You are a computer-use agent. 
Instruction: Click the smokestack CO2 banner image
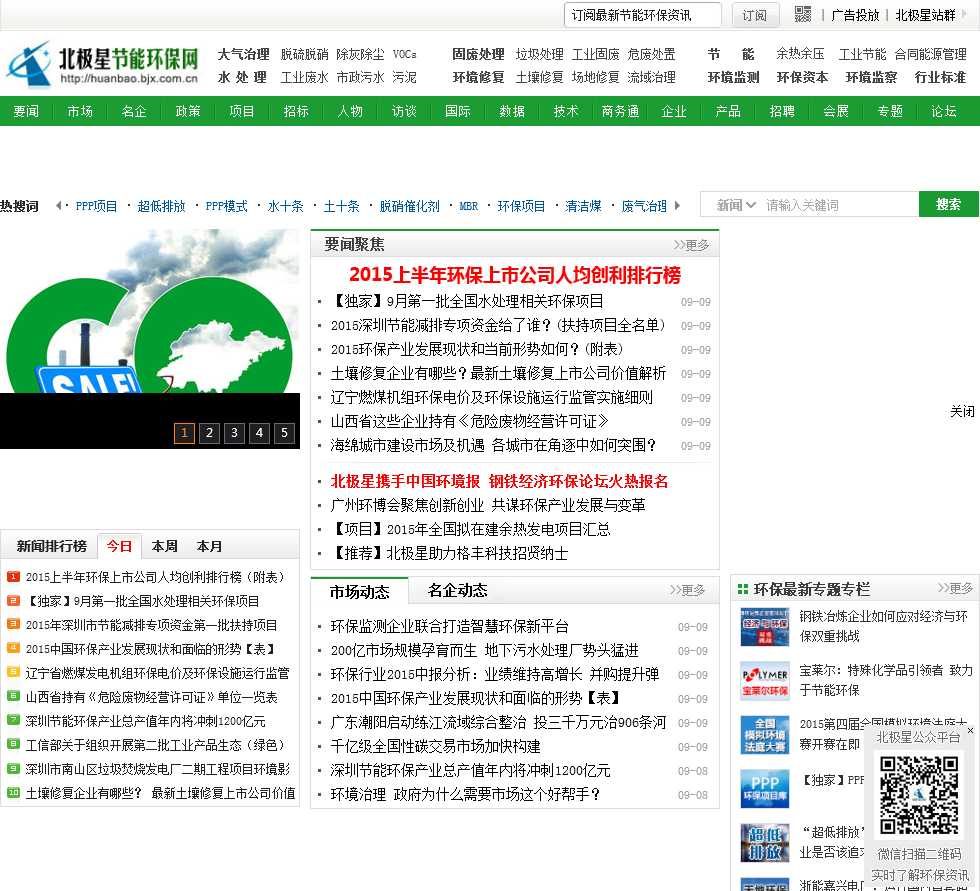[x=150, y=311]
